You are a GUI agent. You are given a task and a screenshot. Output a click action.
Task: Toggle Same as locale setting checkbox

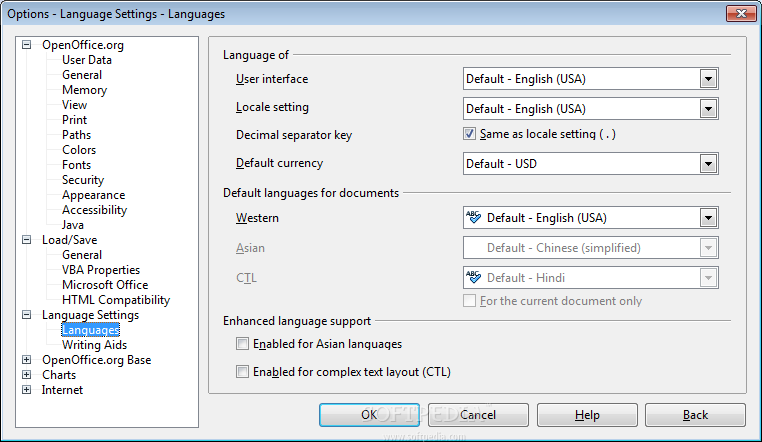point(469,134)
